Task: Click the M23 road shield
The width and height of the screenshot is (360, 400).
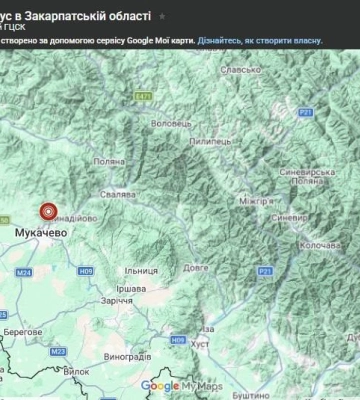Action: coord(59,351)
